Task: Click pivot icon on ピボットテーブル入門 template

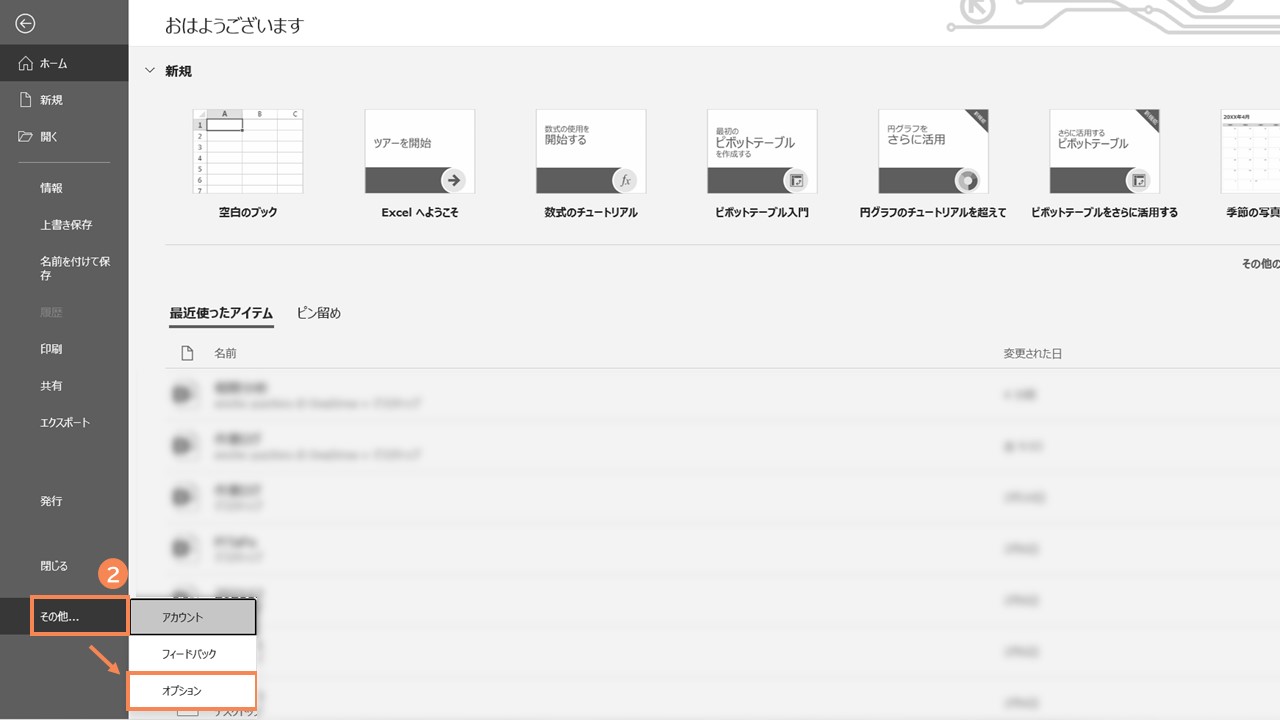Action: (x=796, y=181)
